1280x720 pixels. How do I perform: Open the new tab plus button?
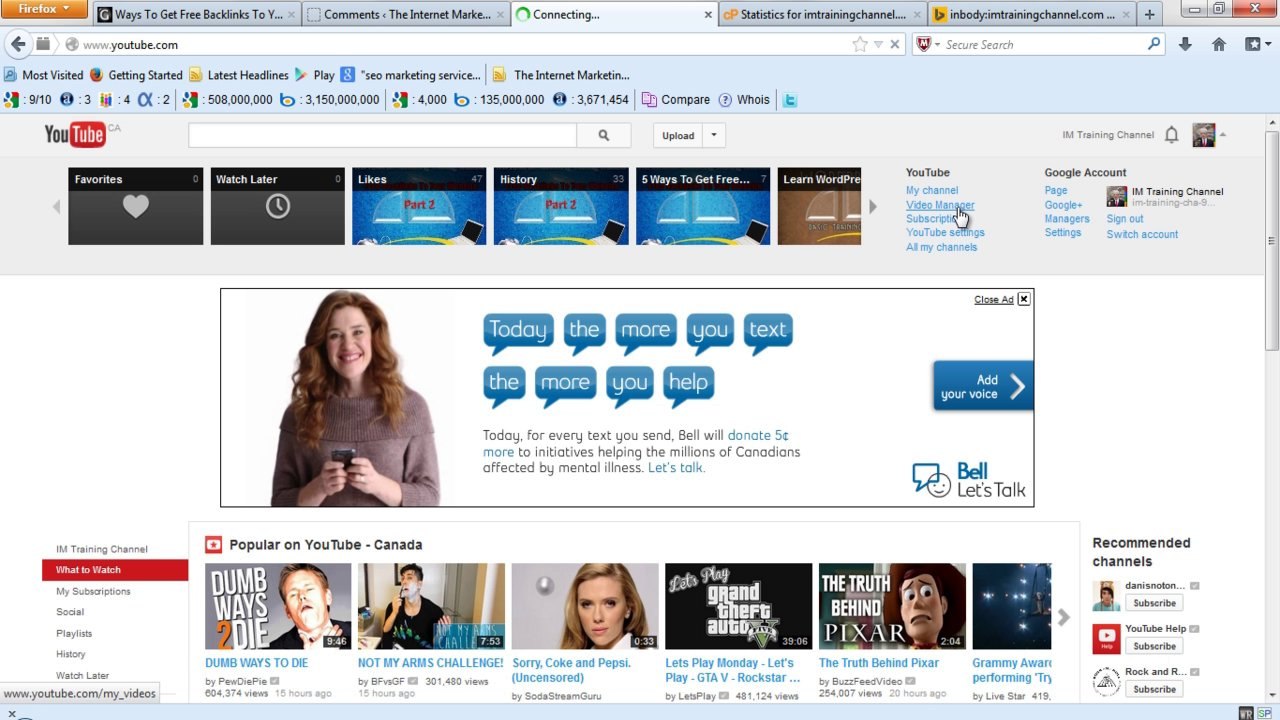[1149, 14]
